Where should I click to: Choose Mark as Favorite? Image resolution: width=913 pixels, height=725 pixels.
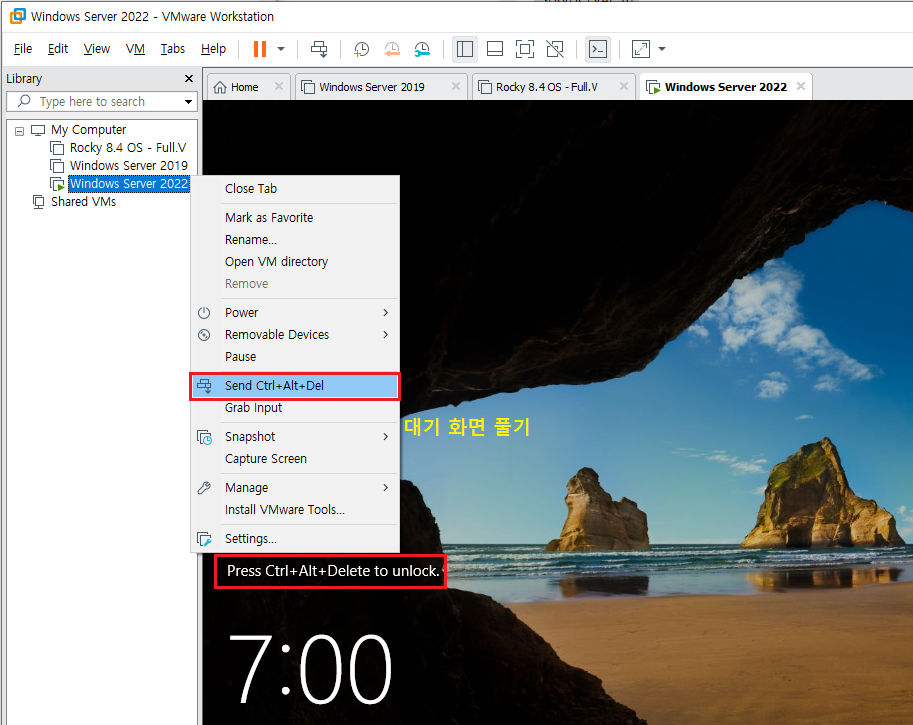[x=295, y=218]
